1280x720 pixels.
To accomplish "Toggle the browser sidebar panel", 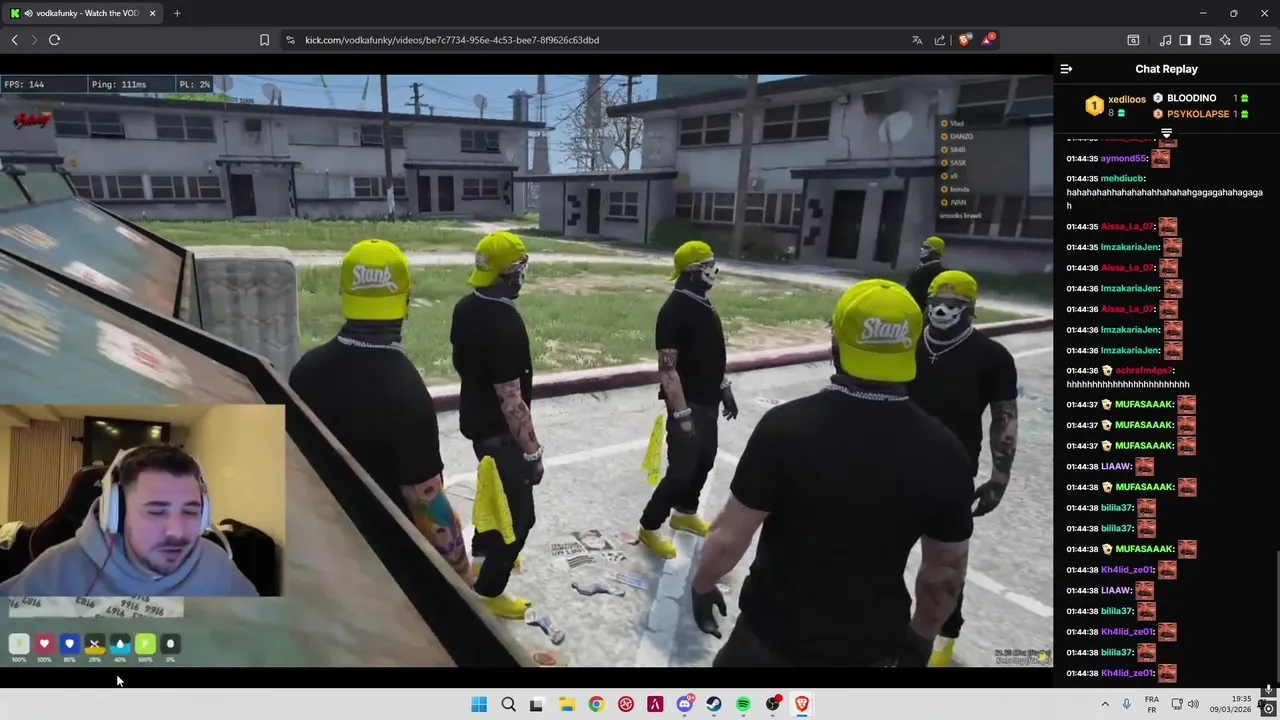I will (x=1185, y=40).
